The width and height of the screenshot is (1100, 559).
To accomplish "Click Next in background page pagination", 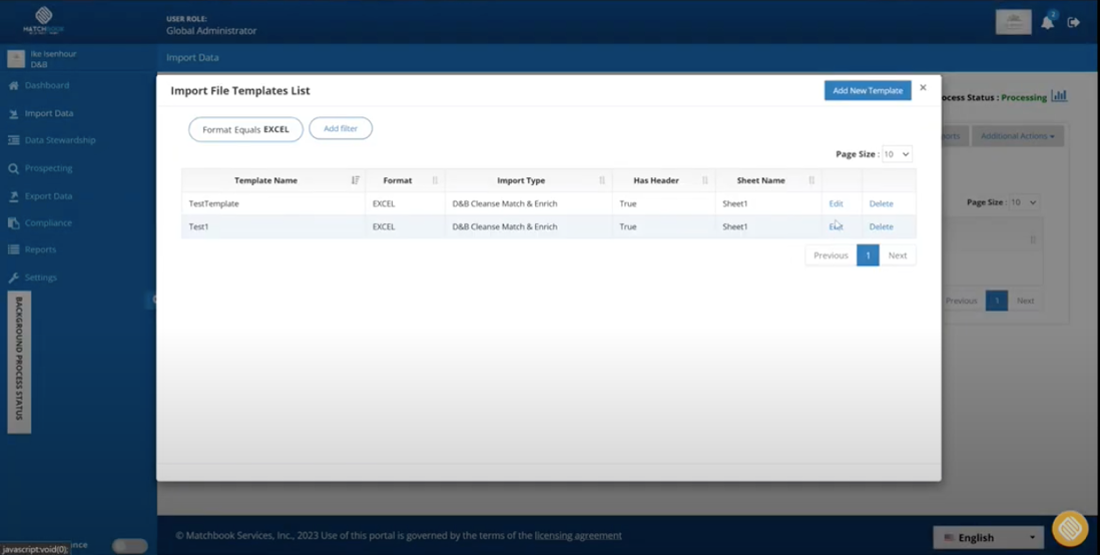I will point(1026,301).
